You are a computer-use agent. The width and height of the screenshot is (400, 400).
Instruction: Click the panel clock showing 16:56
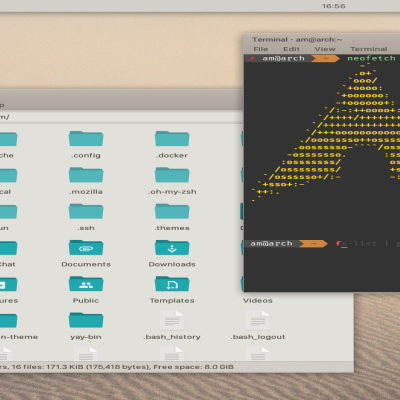334,6
